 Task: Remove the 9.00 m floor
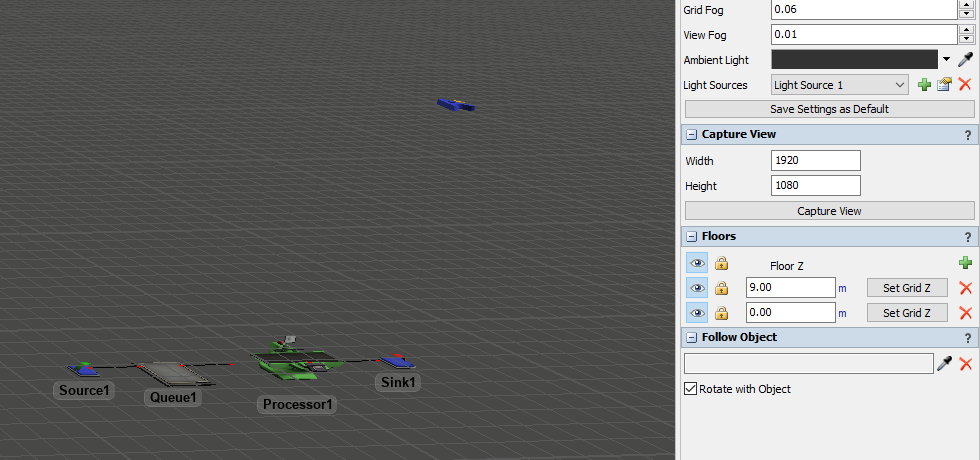(x=966, y=288)
